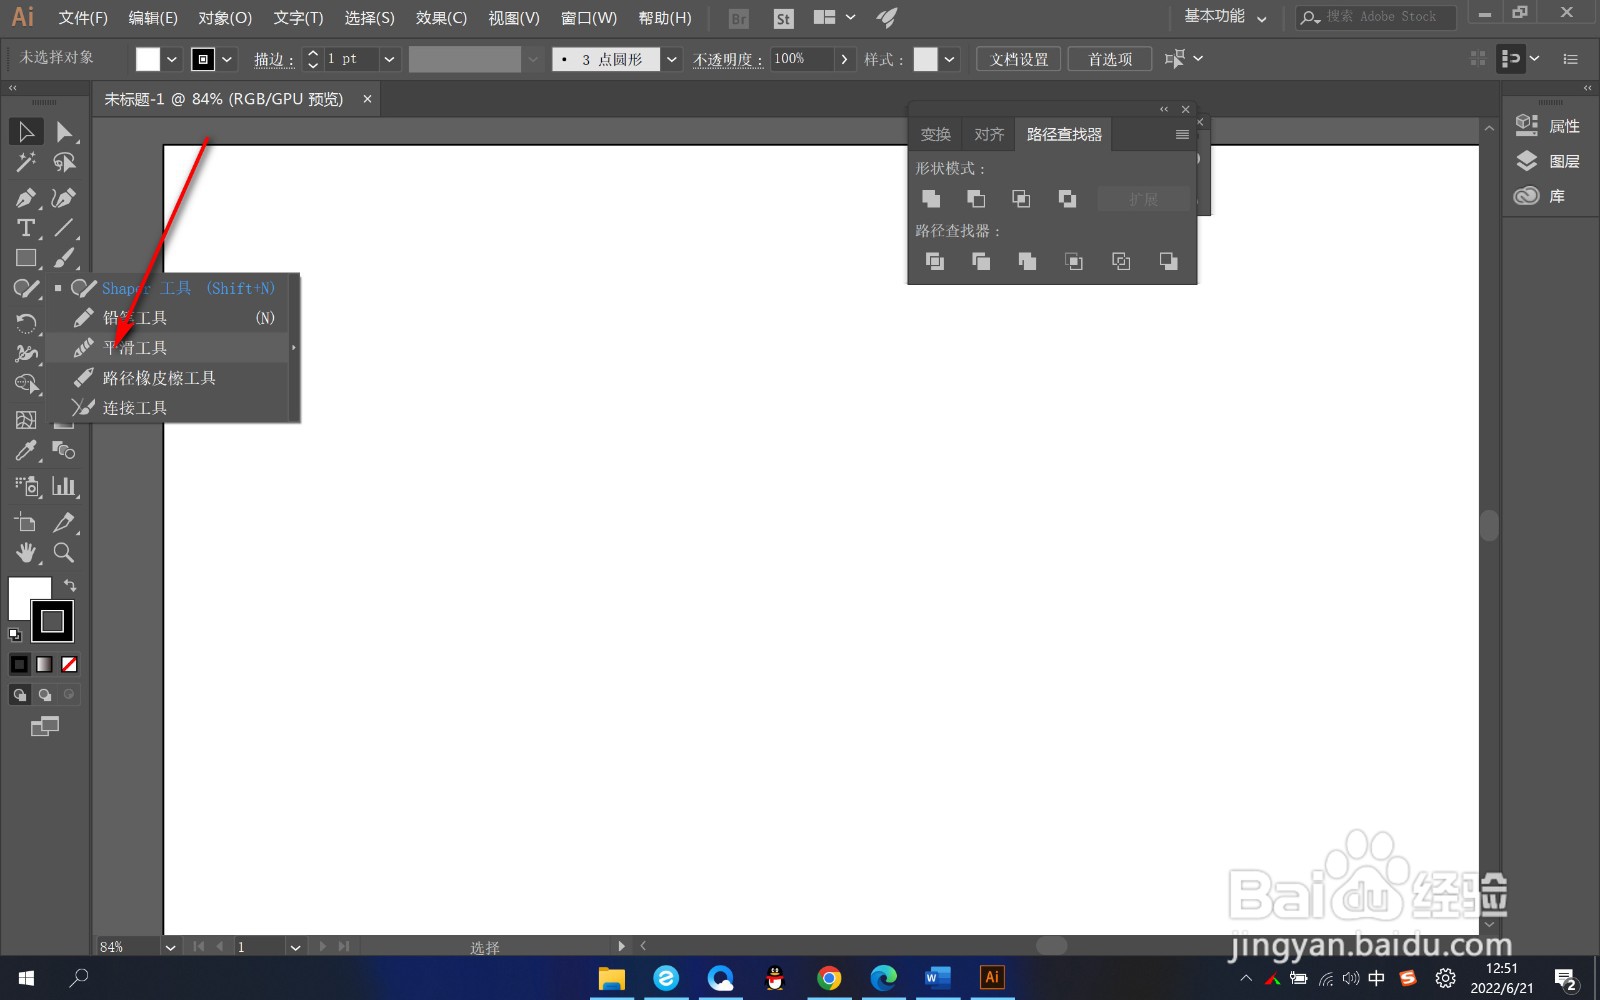Viewport: 1600px width, 1000px height.
Task: Click the Intersect shape mode icon
Action: point(1021,199)
